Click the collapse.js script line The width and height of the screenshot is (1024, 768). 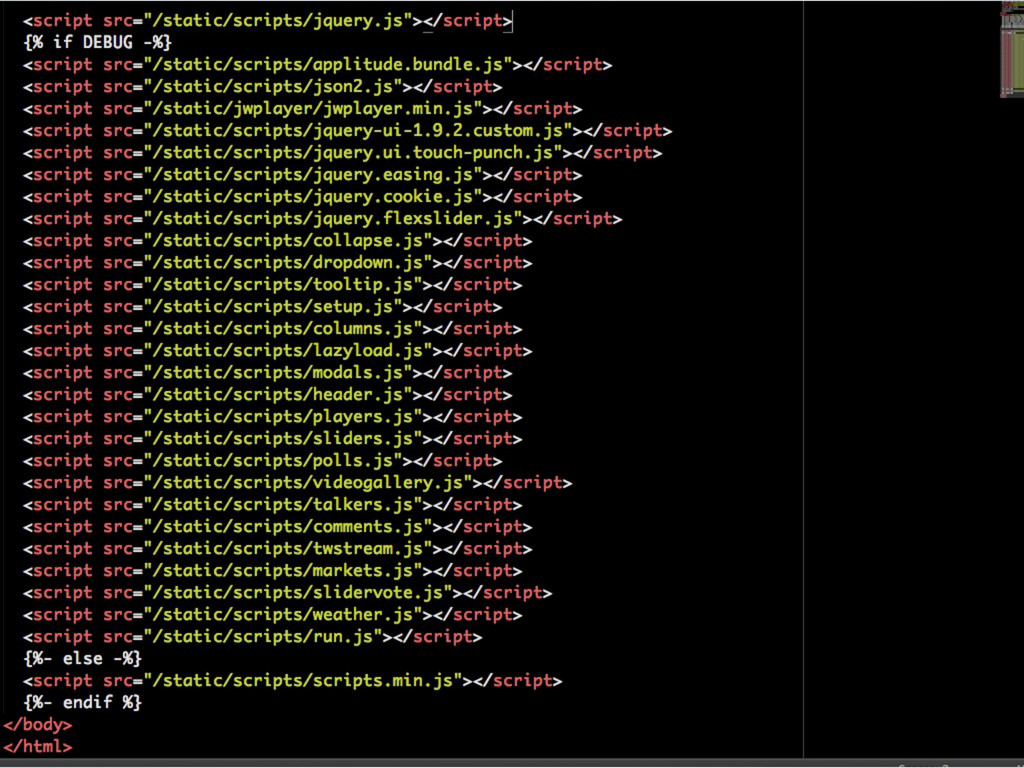278,241
